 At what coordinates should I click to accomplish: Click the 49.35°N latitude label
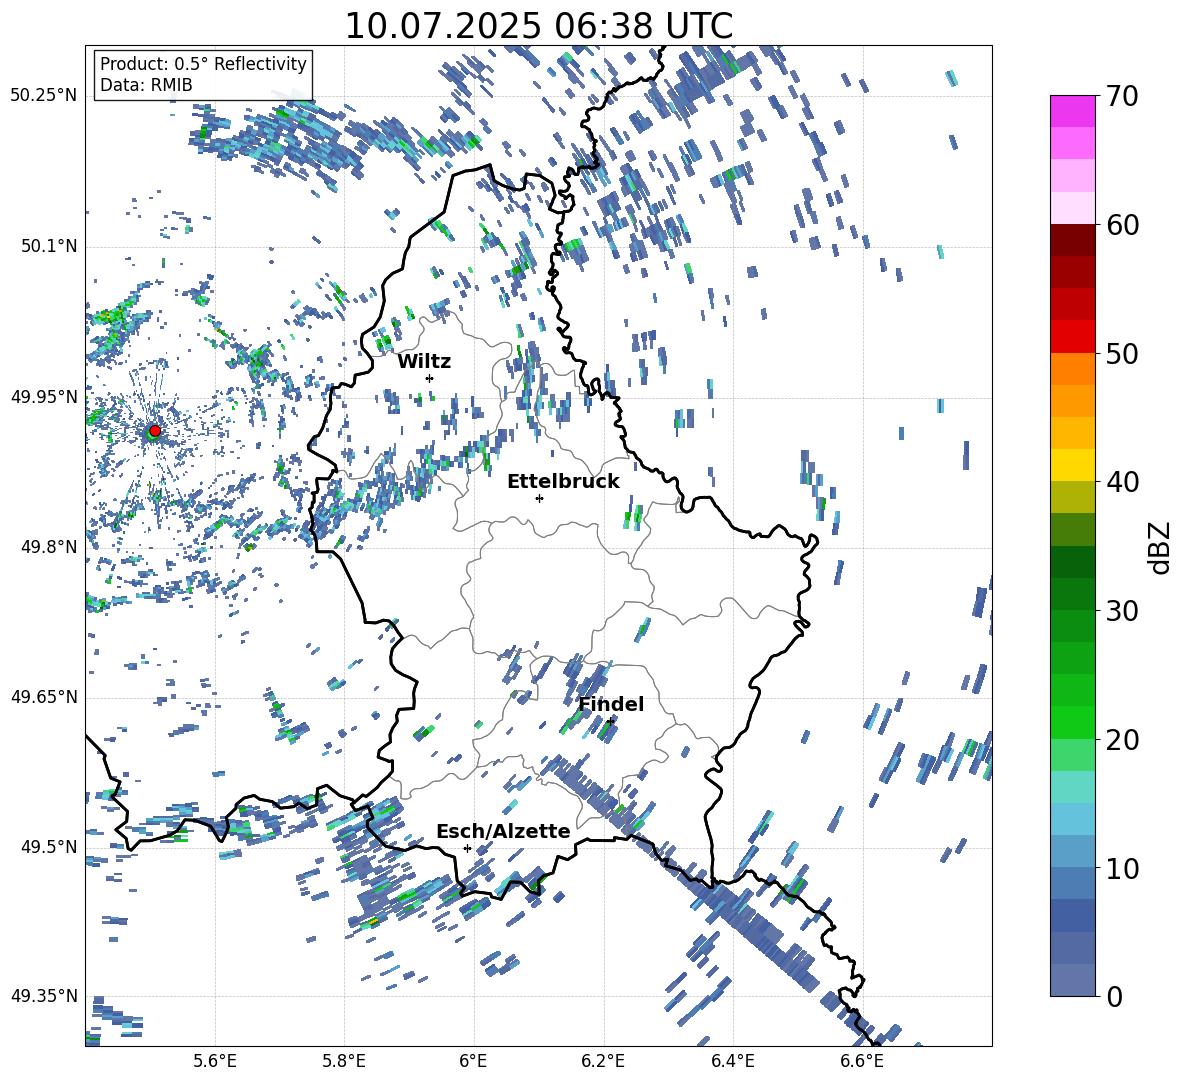coord(44,996)
